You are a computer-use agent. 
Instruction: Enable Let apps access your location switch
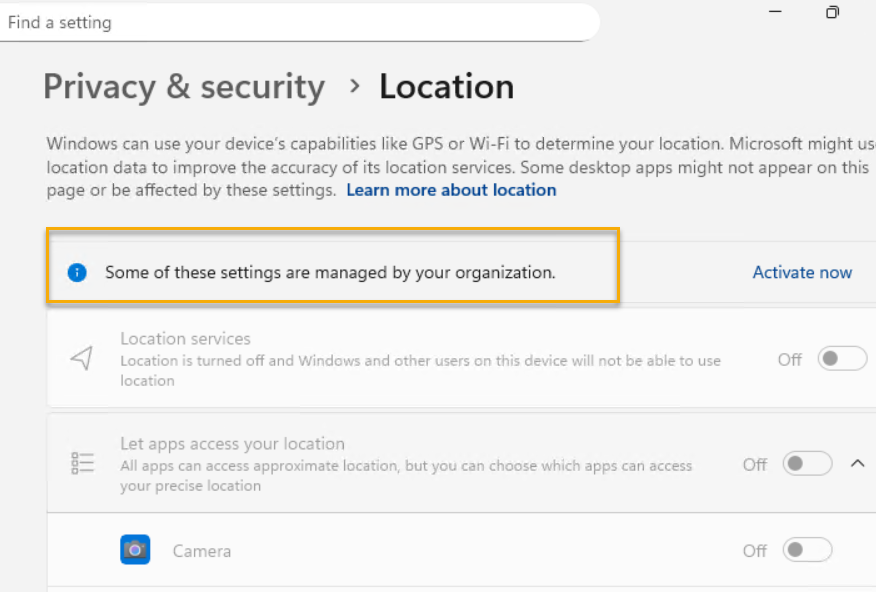(x=807, y=464)
